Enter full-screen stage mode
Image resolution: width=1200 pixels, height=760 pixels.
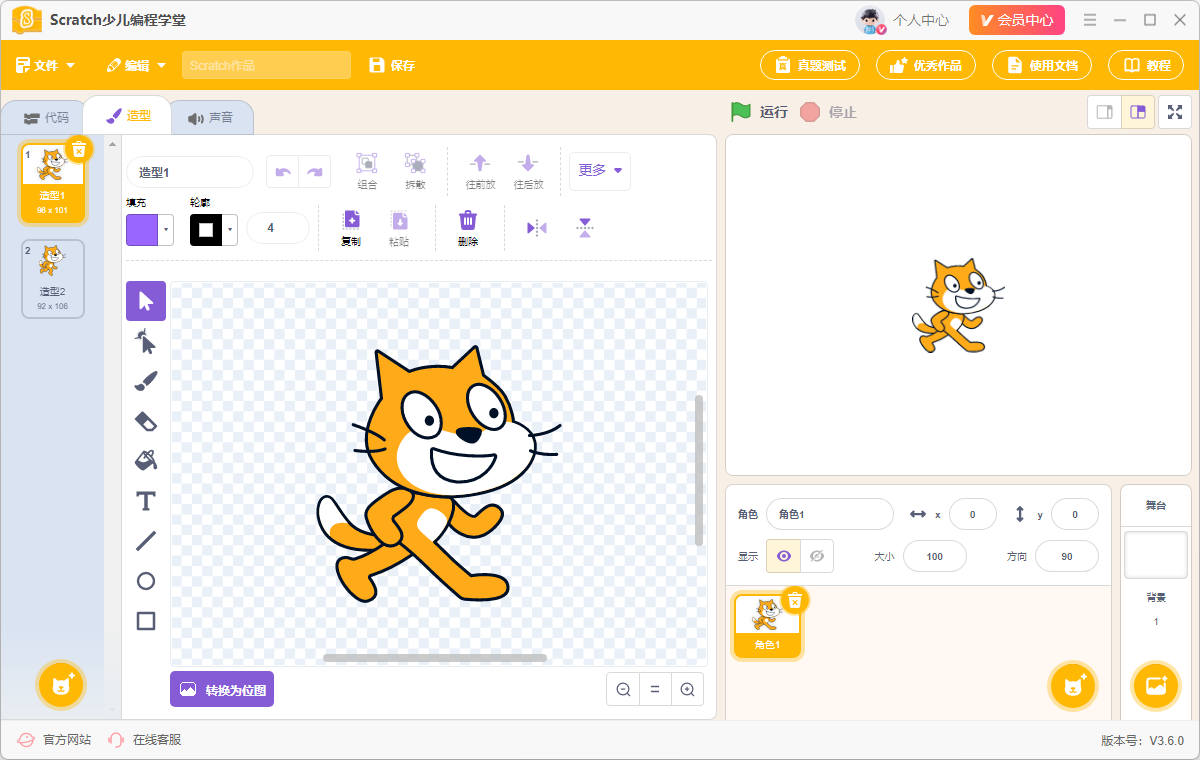pos(1175,112)
